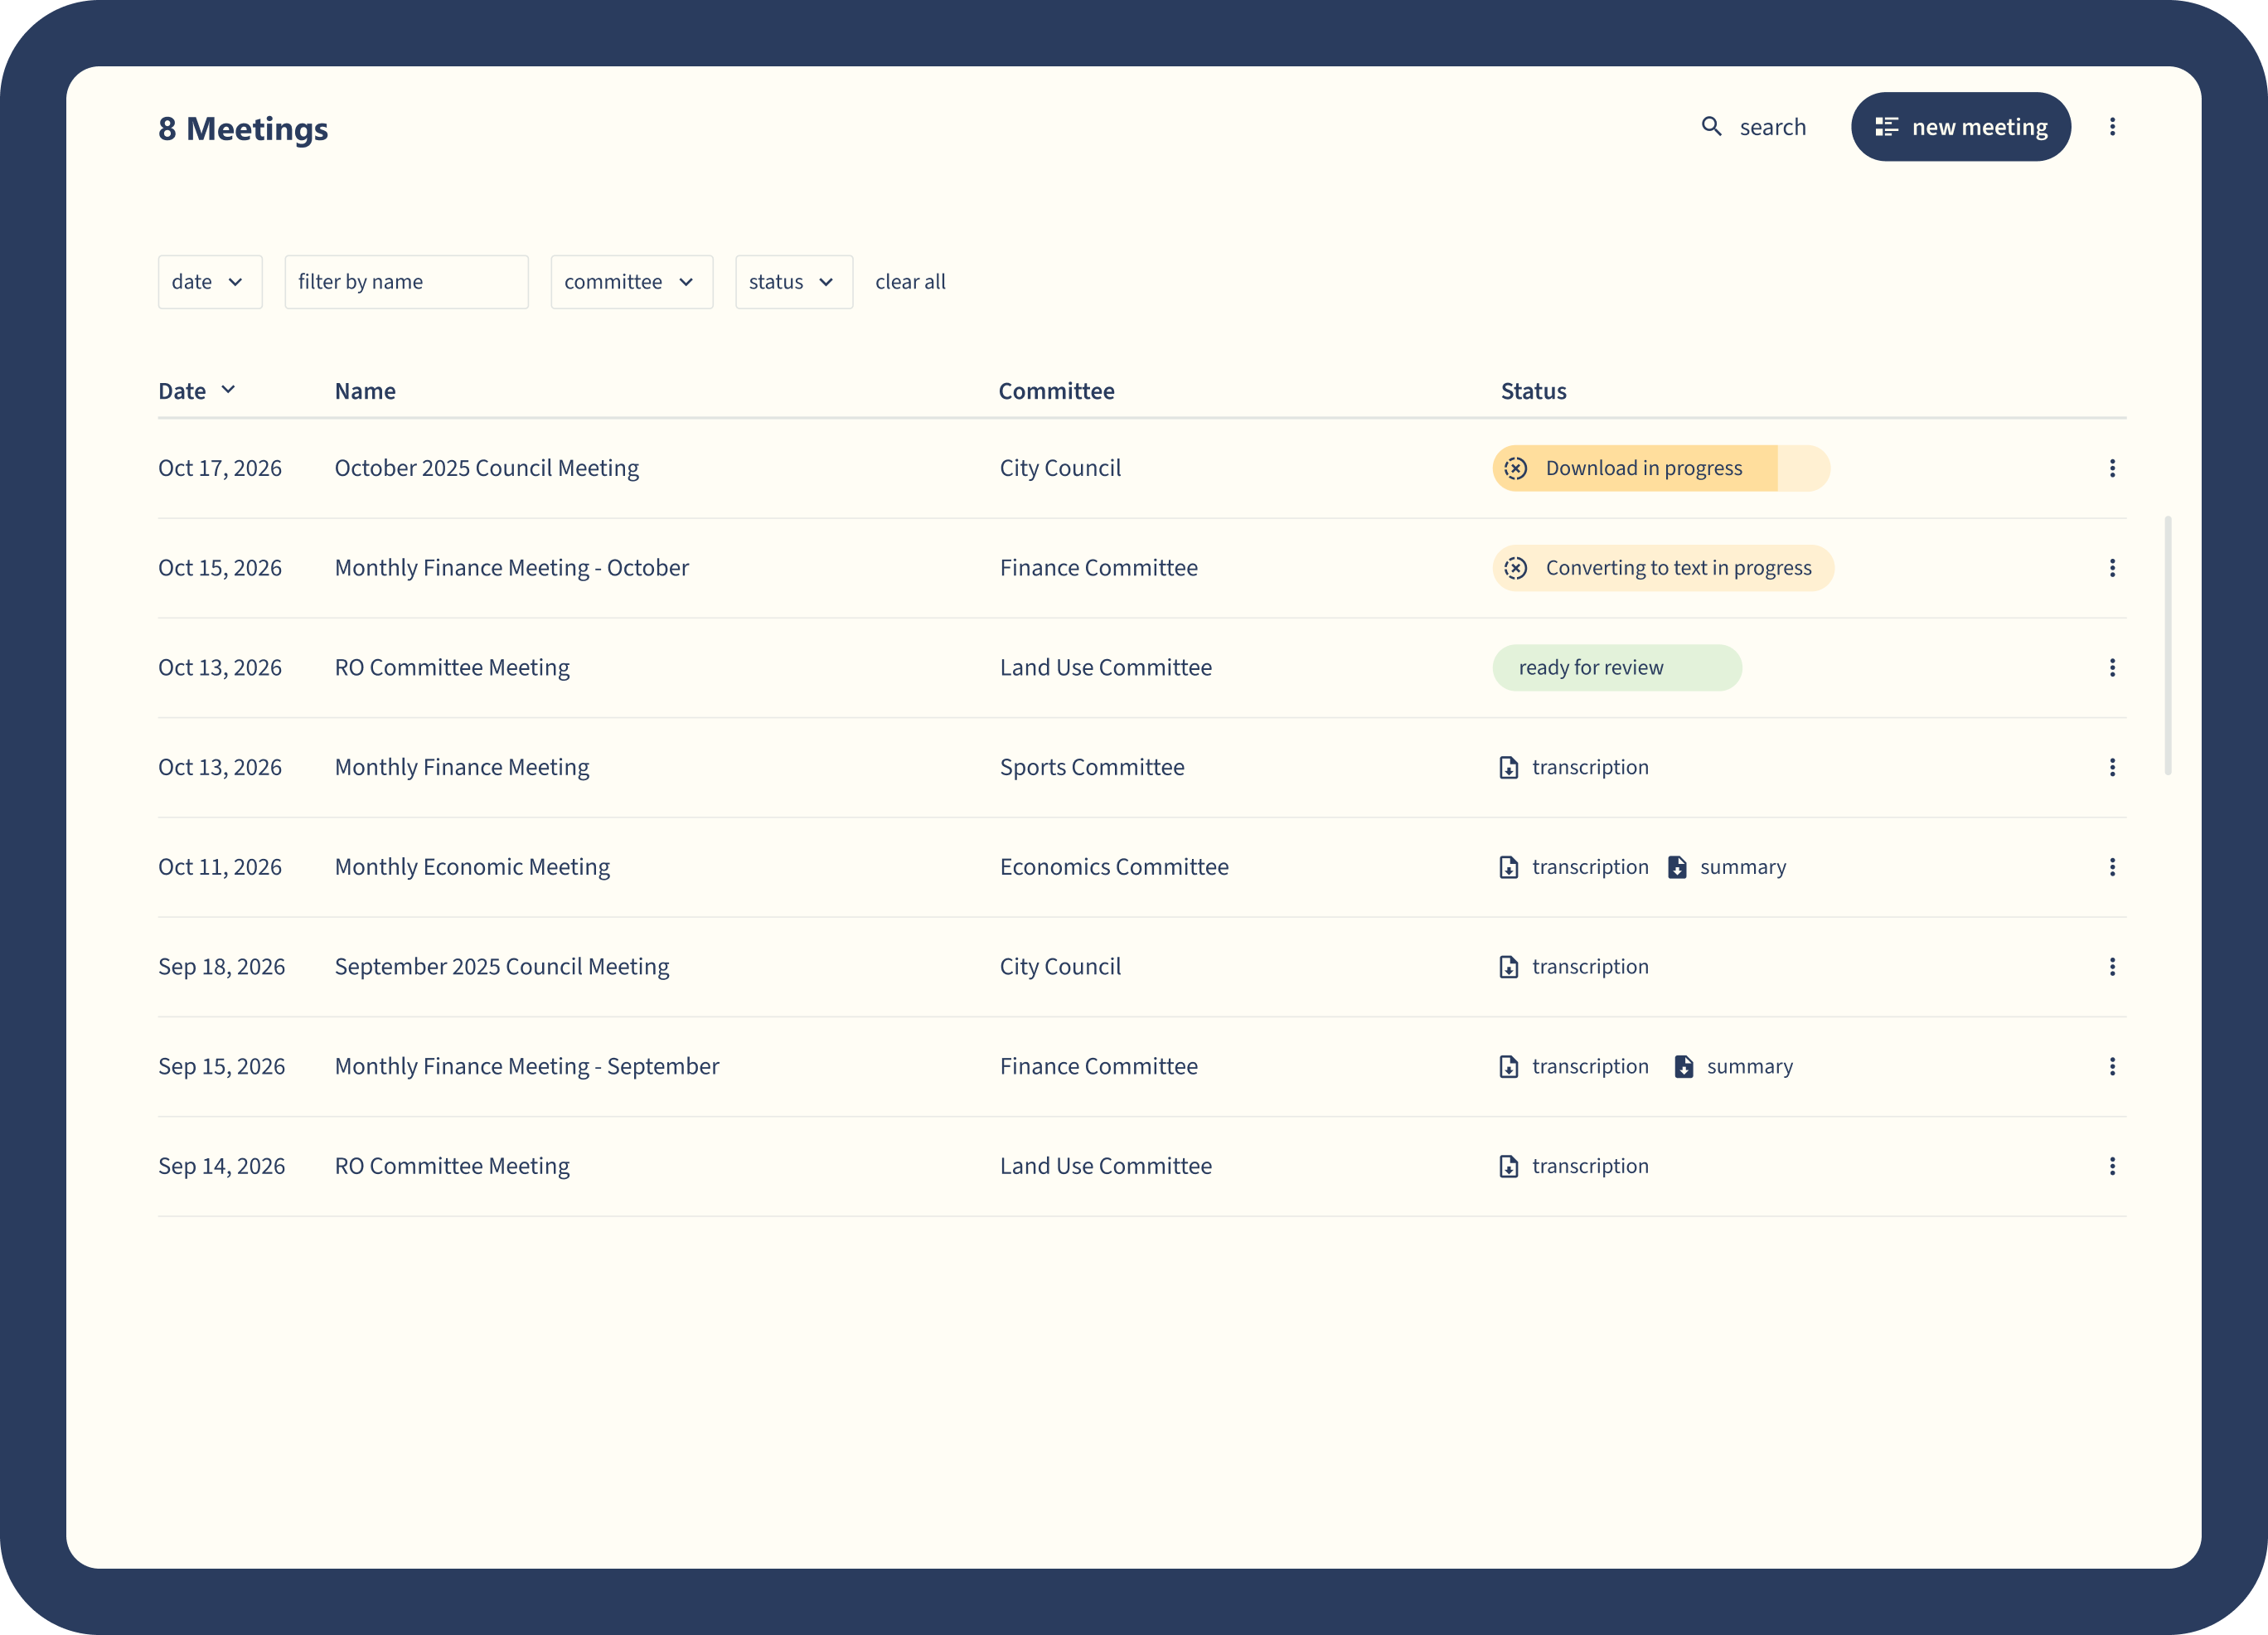The image size is (2268, 1635).
Task: Click the search magnifier icon
Action: point(1711,127)
